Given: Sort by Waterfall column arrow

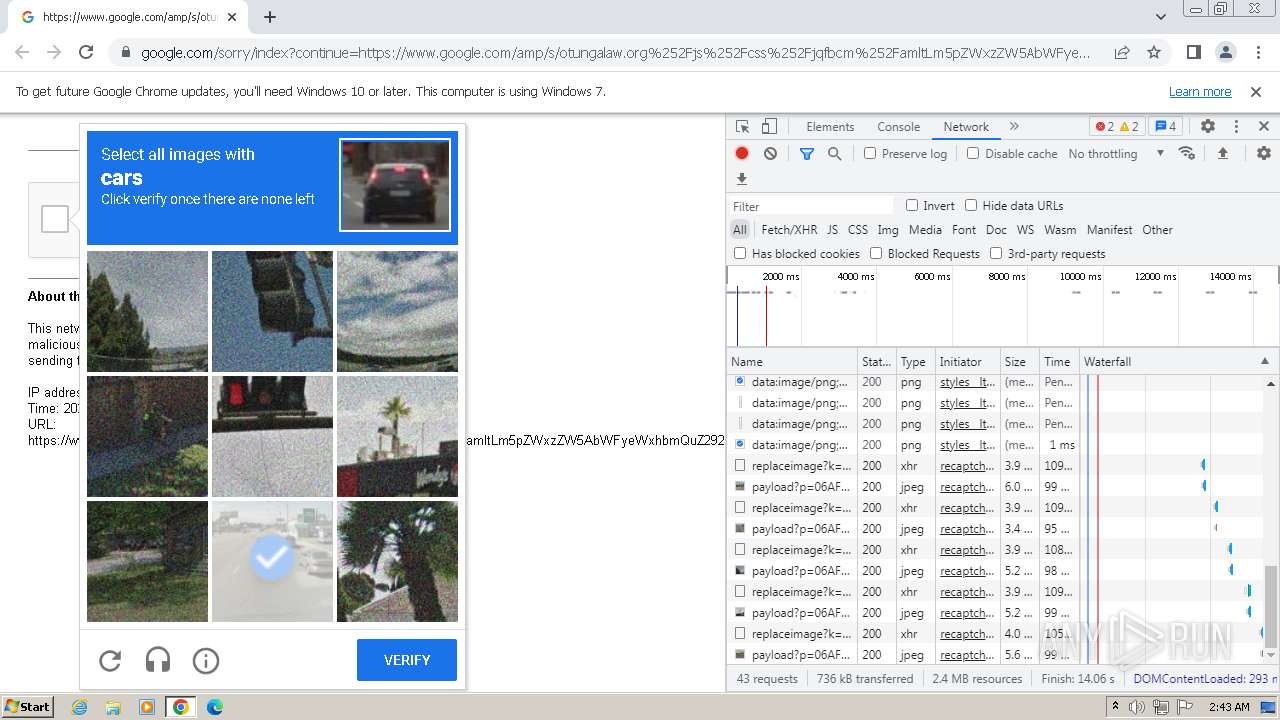Looking at the screenshot, I should 1264,361.
